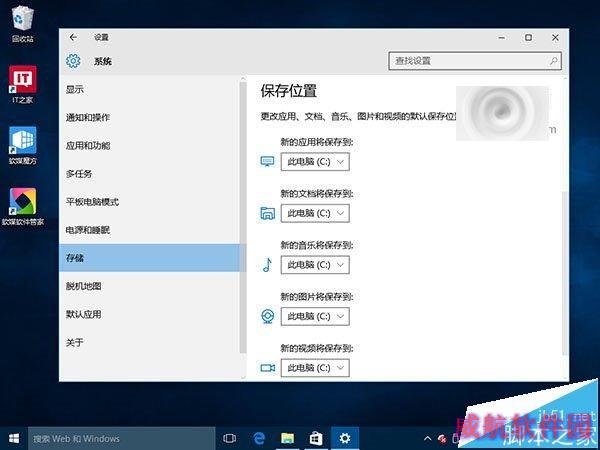
Task: Click the computer icon beside the new apps location
Action: coord(267,161)
